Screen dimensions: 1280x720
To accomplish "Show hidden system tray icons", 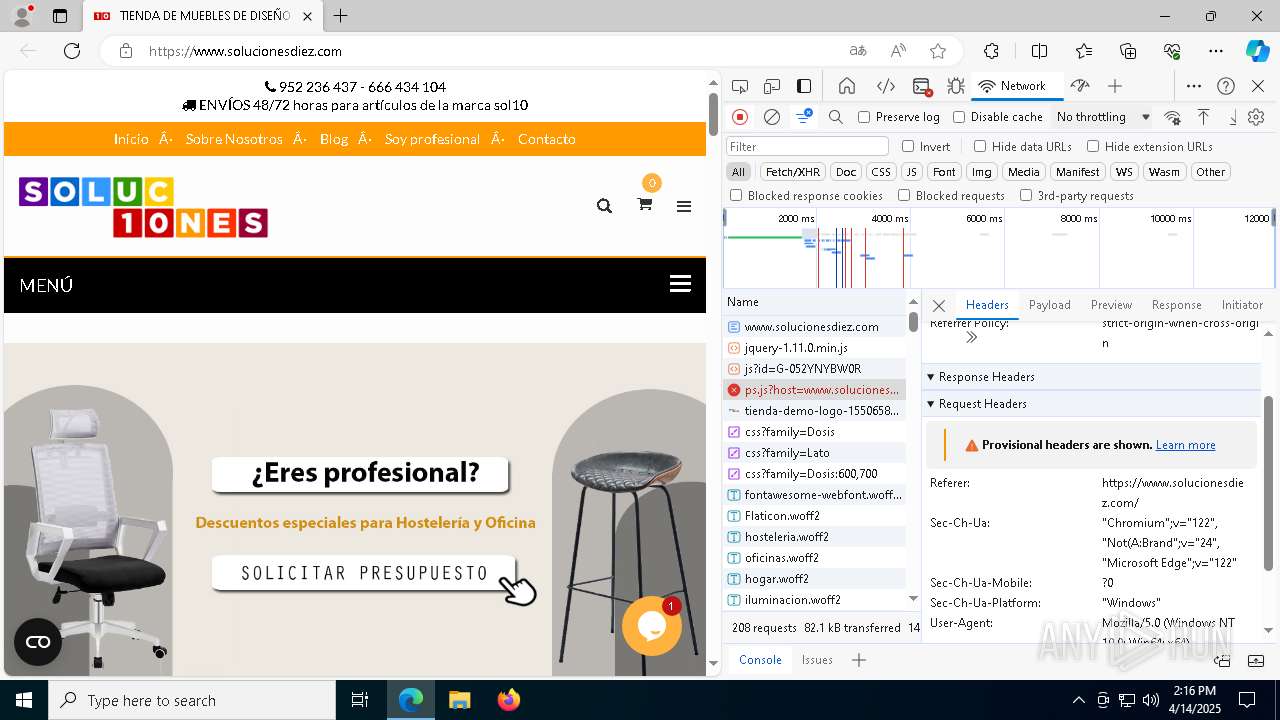I will [1078, 700].
